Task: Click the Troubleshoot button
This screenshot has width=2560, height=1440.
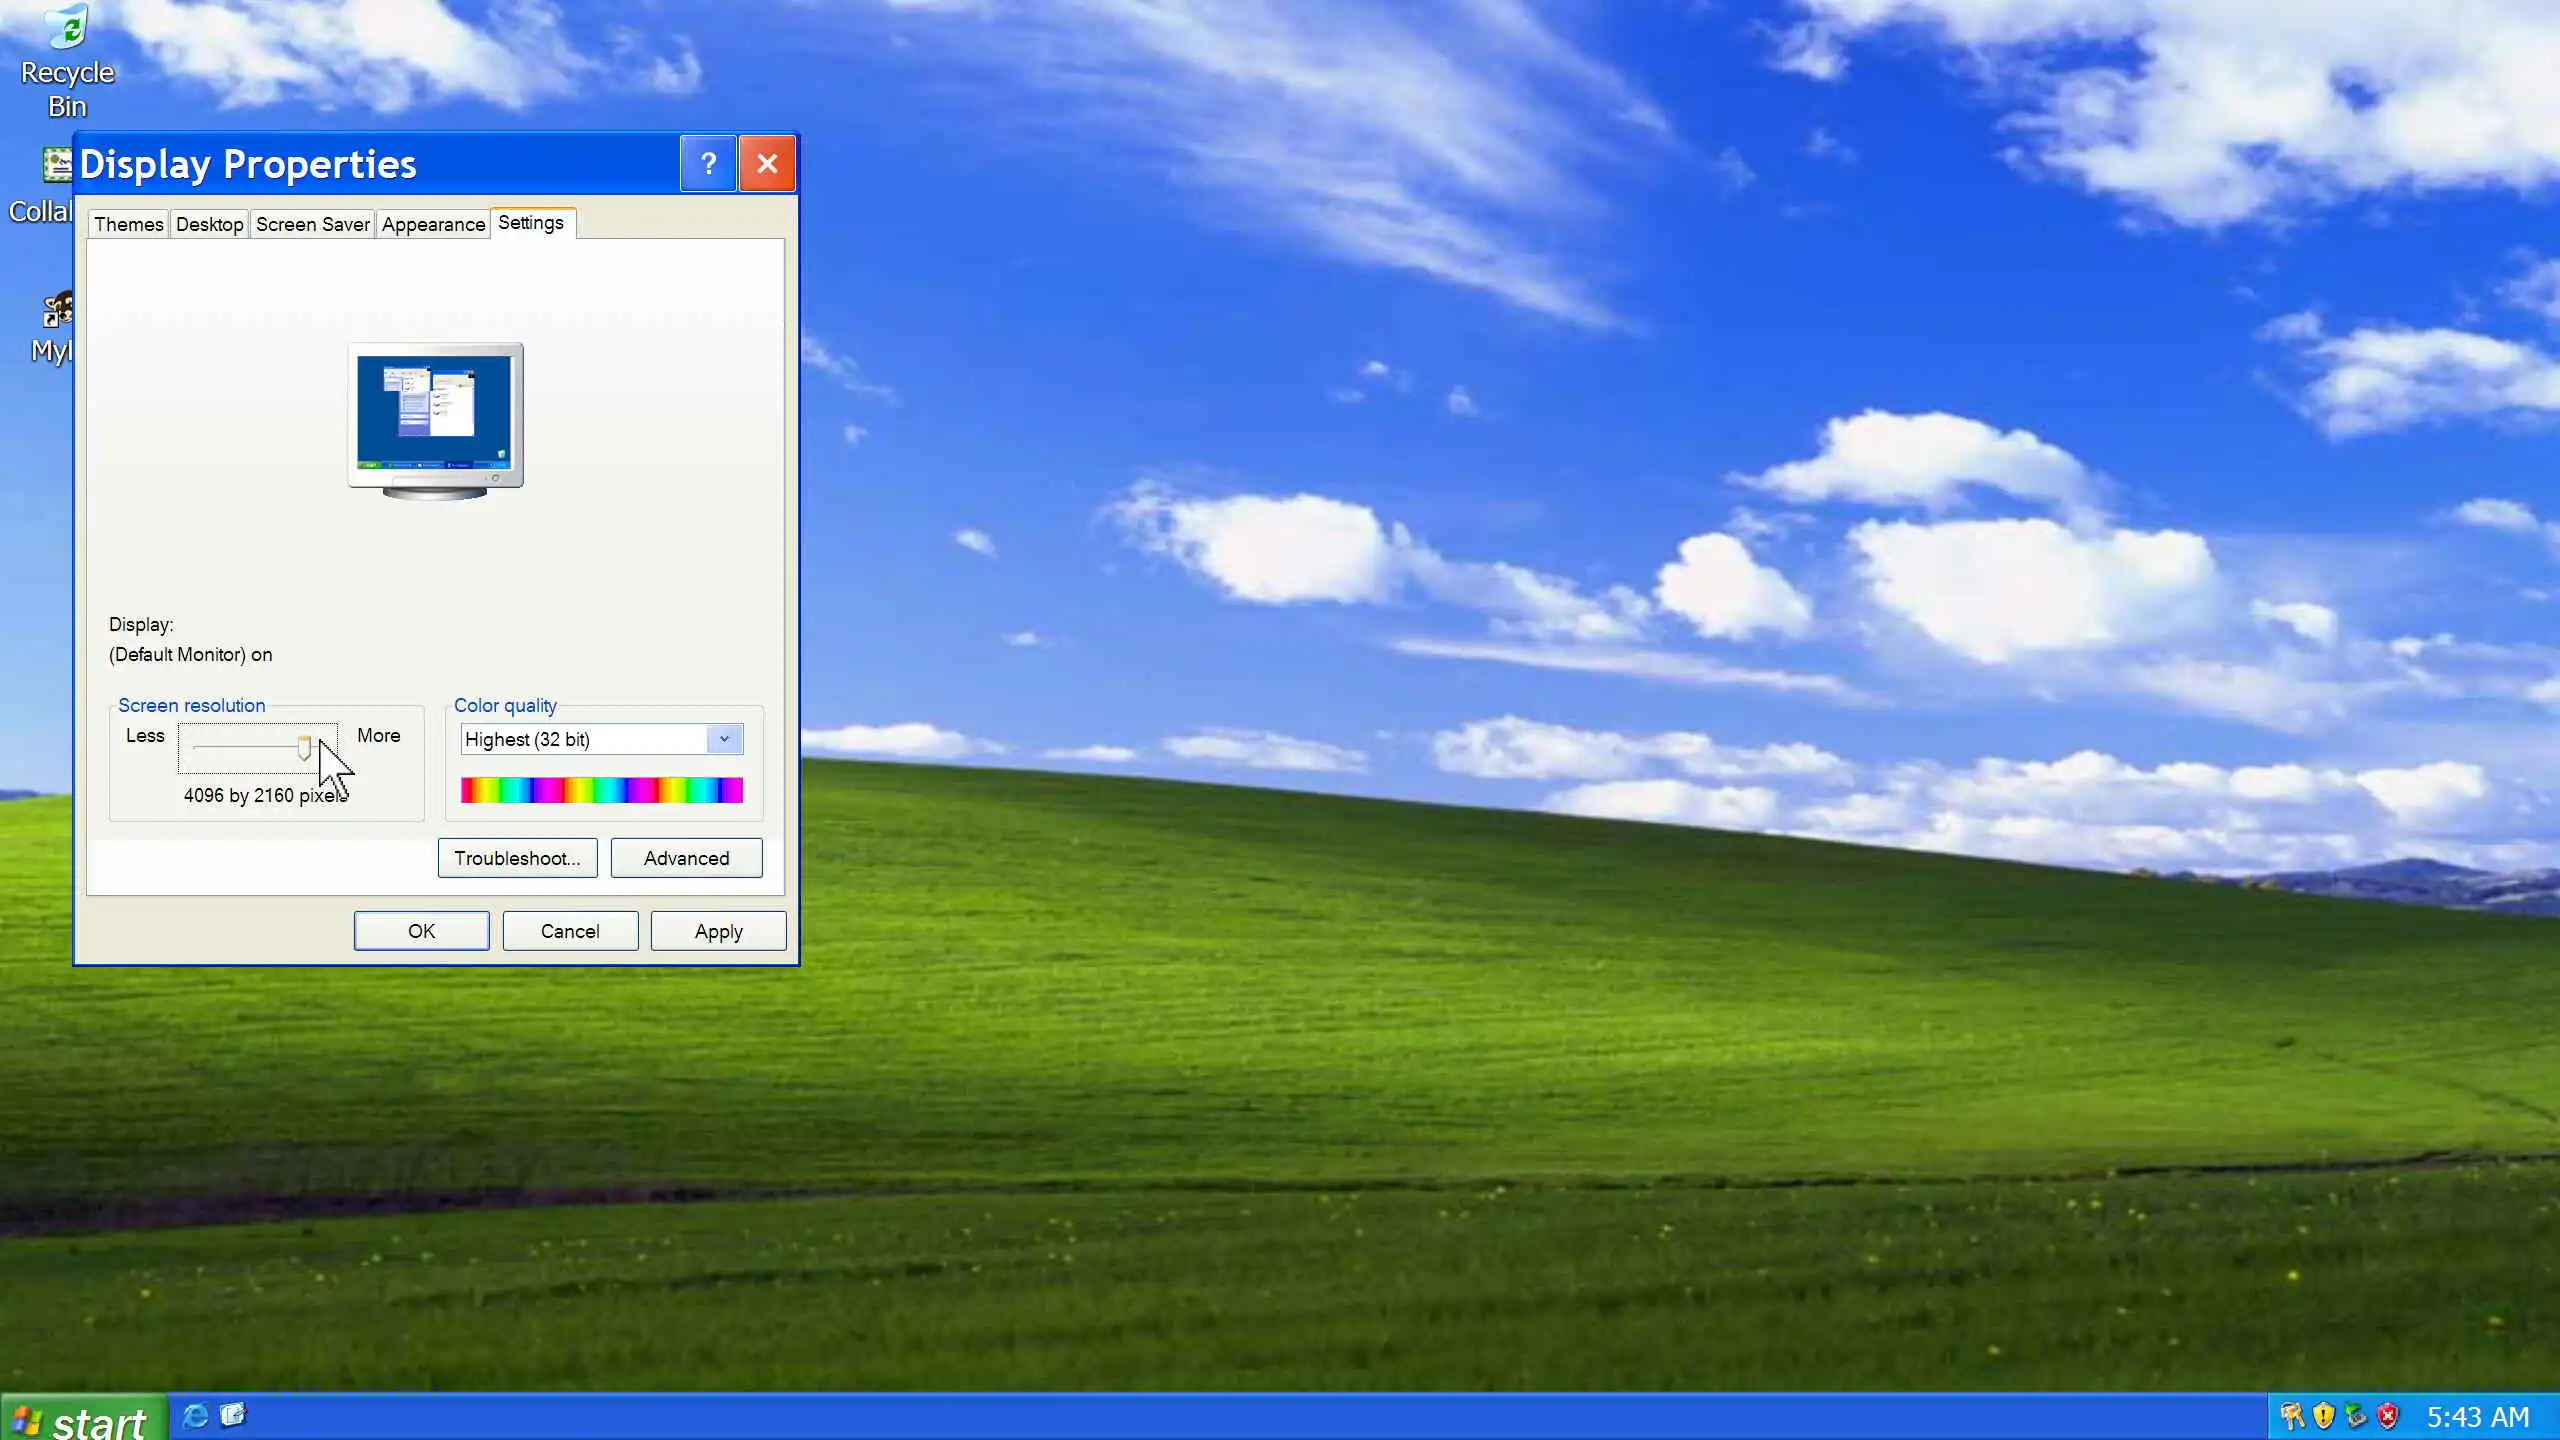Action: (x=517, y=858)
